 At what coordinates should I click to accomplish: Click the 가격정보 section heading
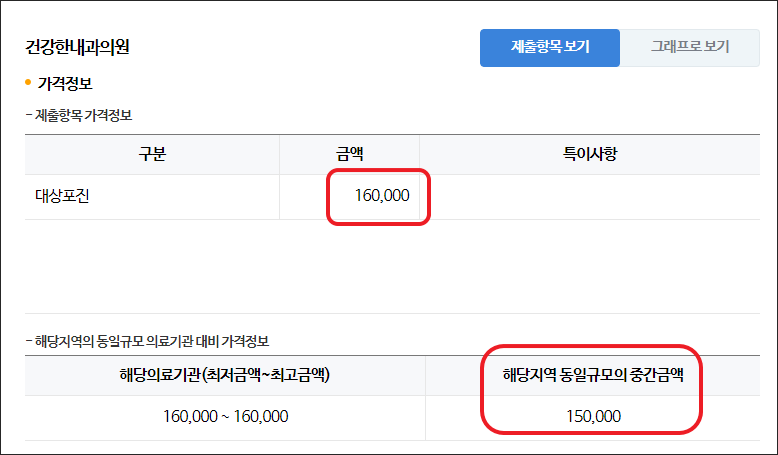65,83
